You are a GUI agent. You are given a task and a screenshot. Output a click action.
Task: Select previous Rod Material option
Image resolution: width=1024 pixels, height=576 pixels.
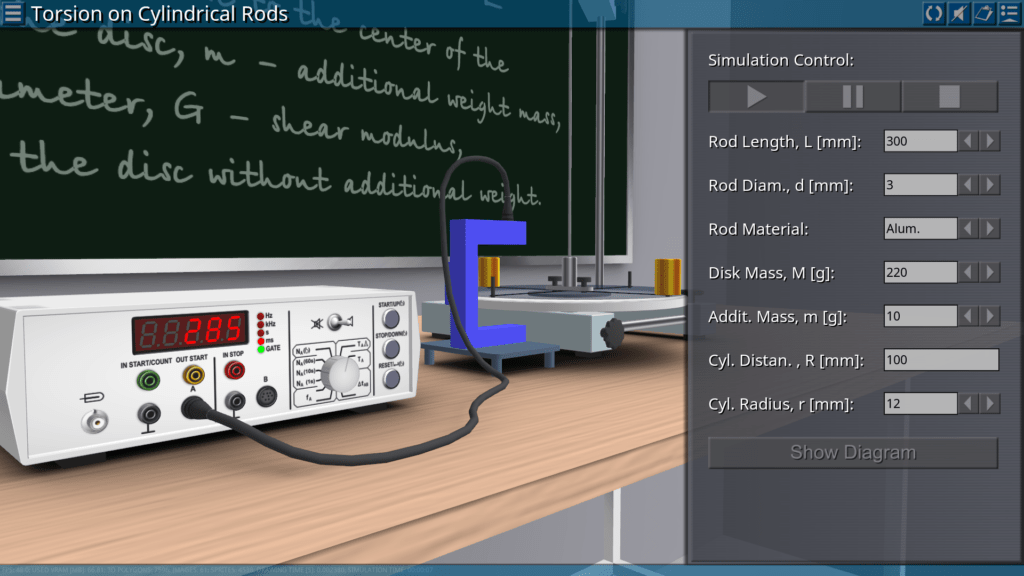968,229
